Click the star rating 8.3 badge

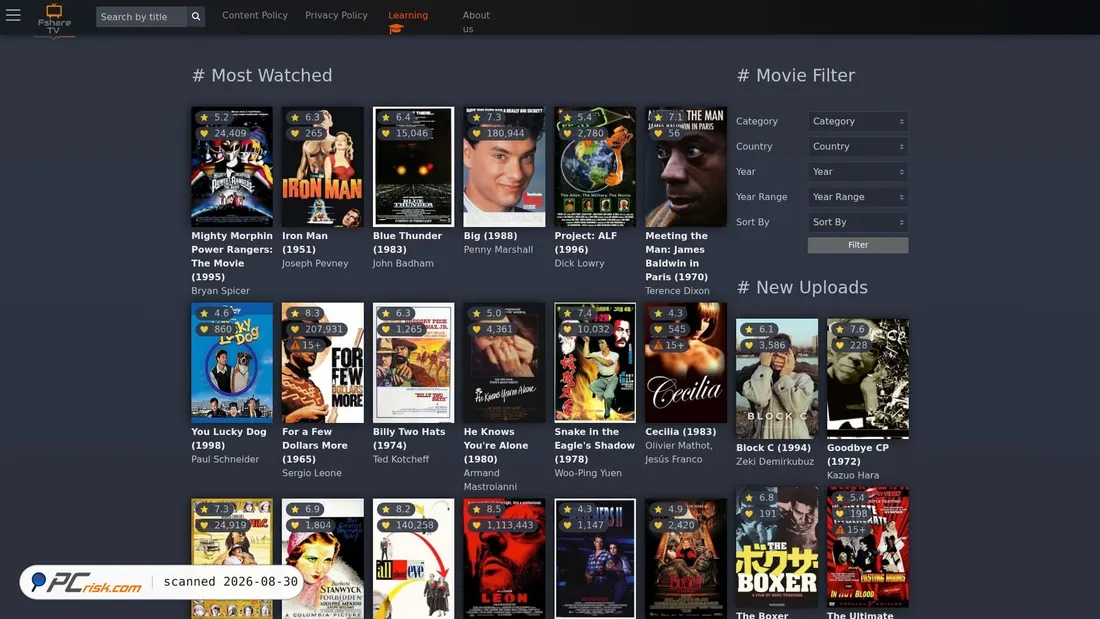(x=306, y=313)
